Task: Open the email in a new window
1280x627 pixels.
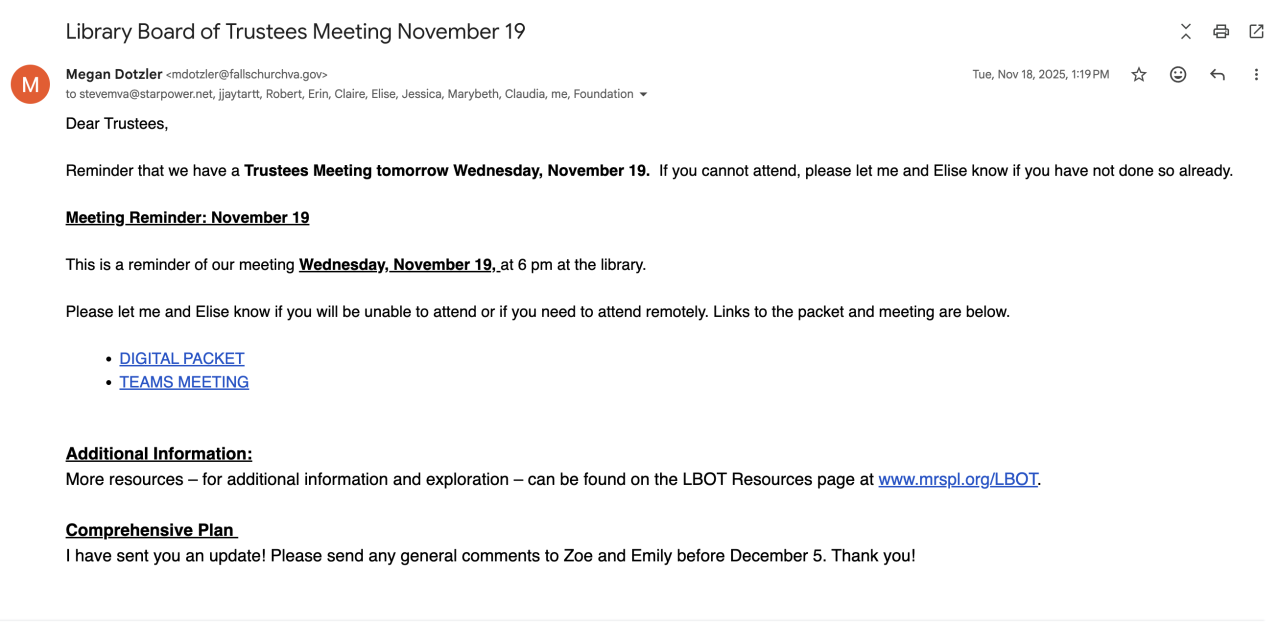Action: click(1256, 31)
